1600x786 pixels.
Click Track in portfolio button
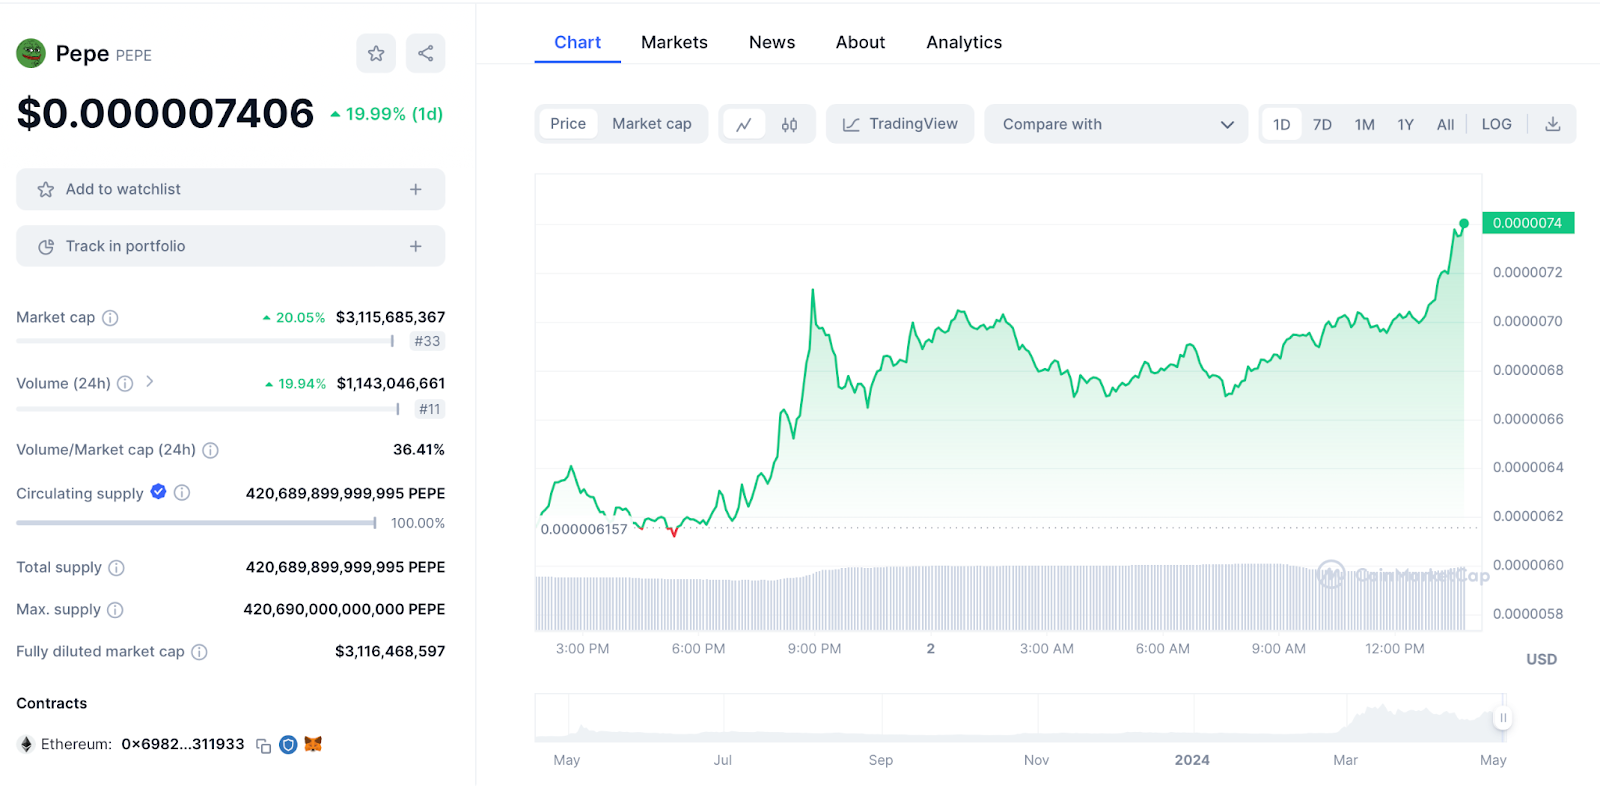click(x=230, y=246)
